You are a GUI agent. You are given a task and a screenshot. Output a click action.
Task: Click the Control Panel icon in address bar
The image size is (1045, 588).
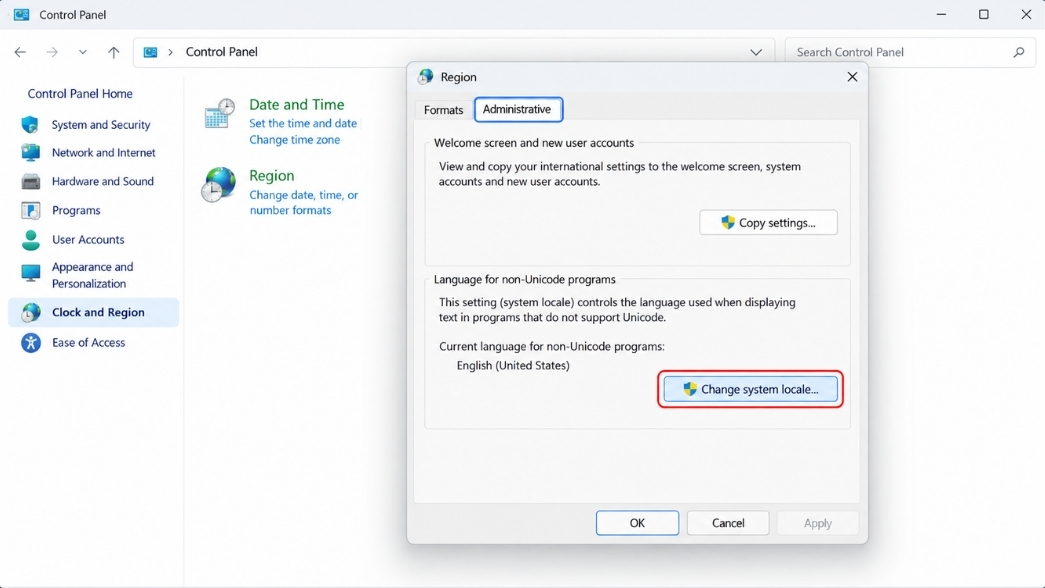point(151,52)
